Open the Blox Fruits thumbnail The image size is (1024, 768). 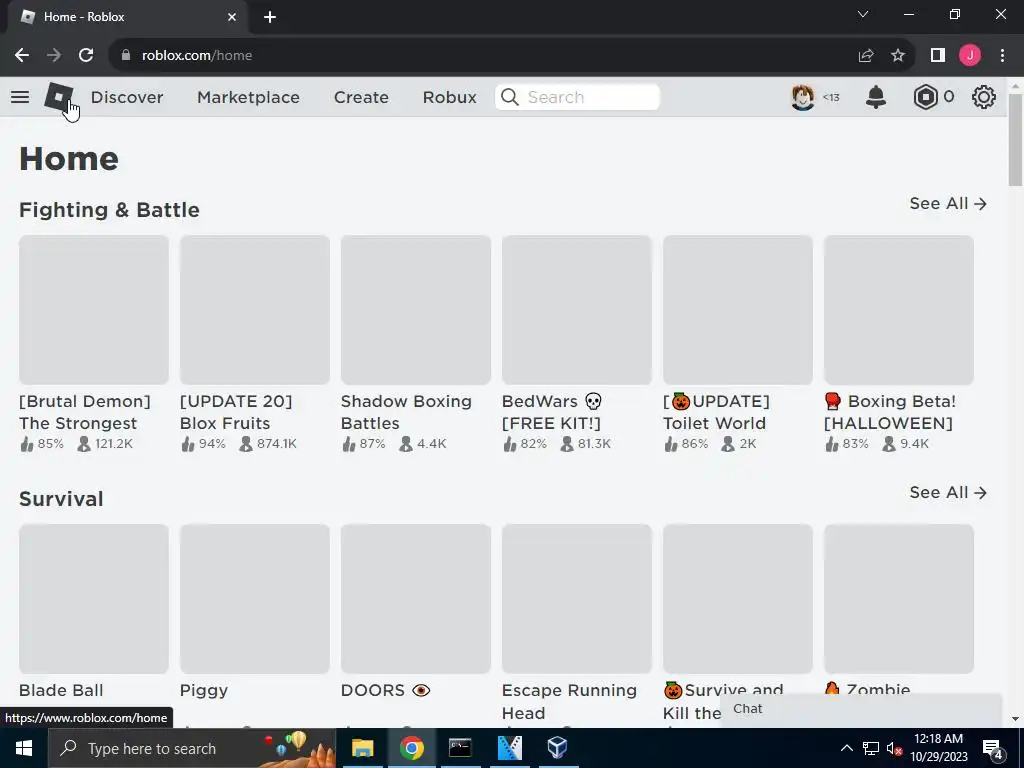click(255, 310)
